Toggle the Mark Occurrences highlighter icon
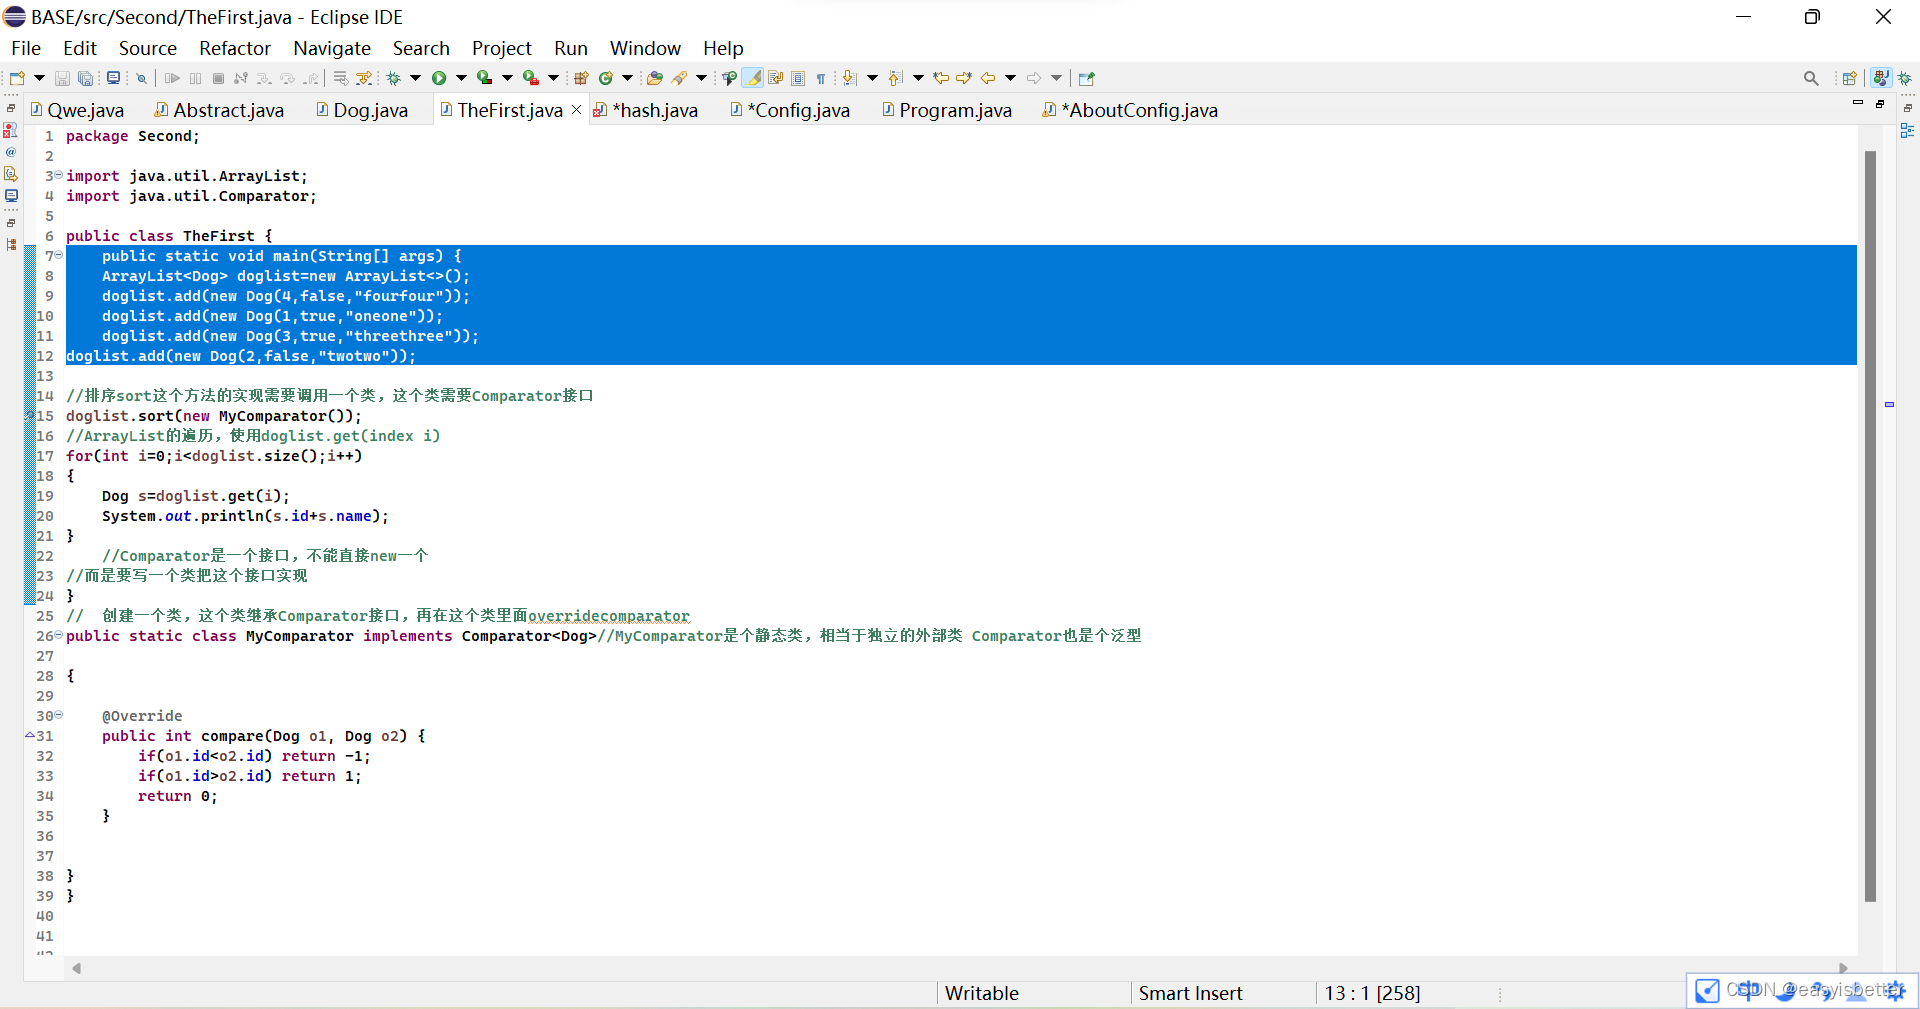Viewport: 1920px width, 1009px height. point(753,78)
